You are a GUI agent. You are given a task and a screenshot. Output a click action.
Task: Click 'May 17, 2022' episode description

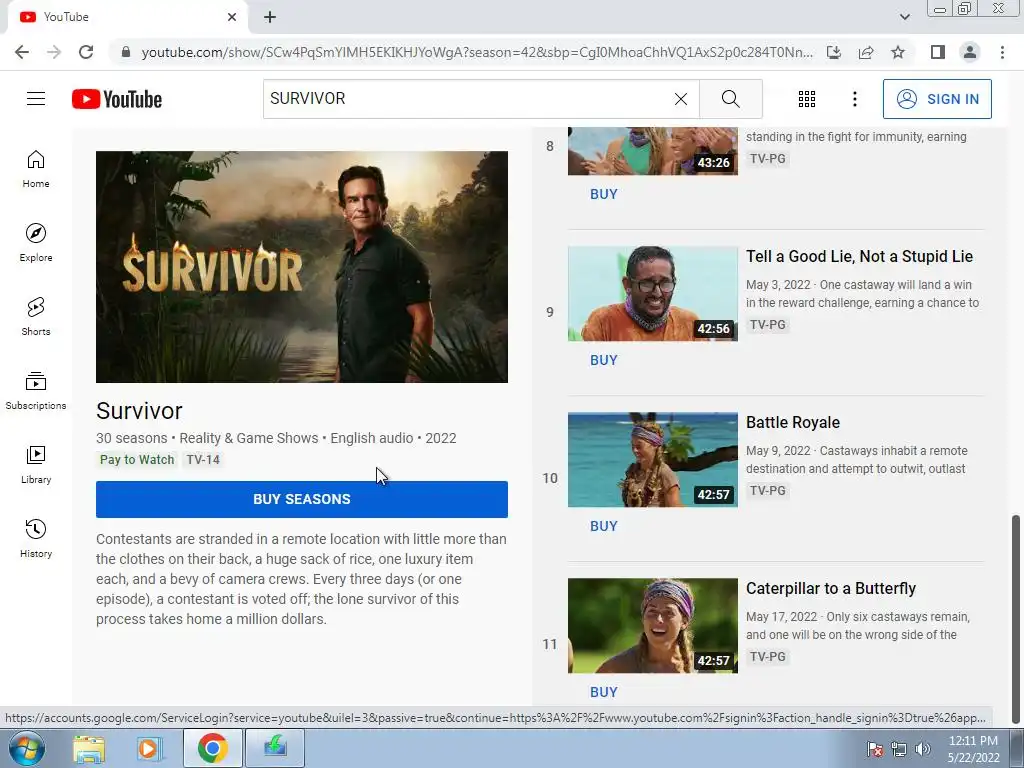(x=857, y=626)
